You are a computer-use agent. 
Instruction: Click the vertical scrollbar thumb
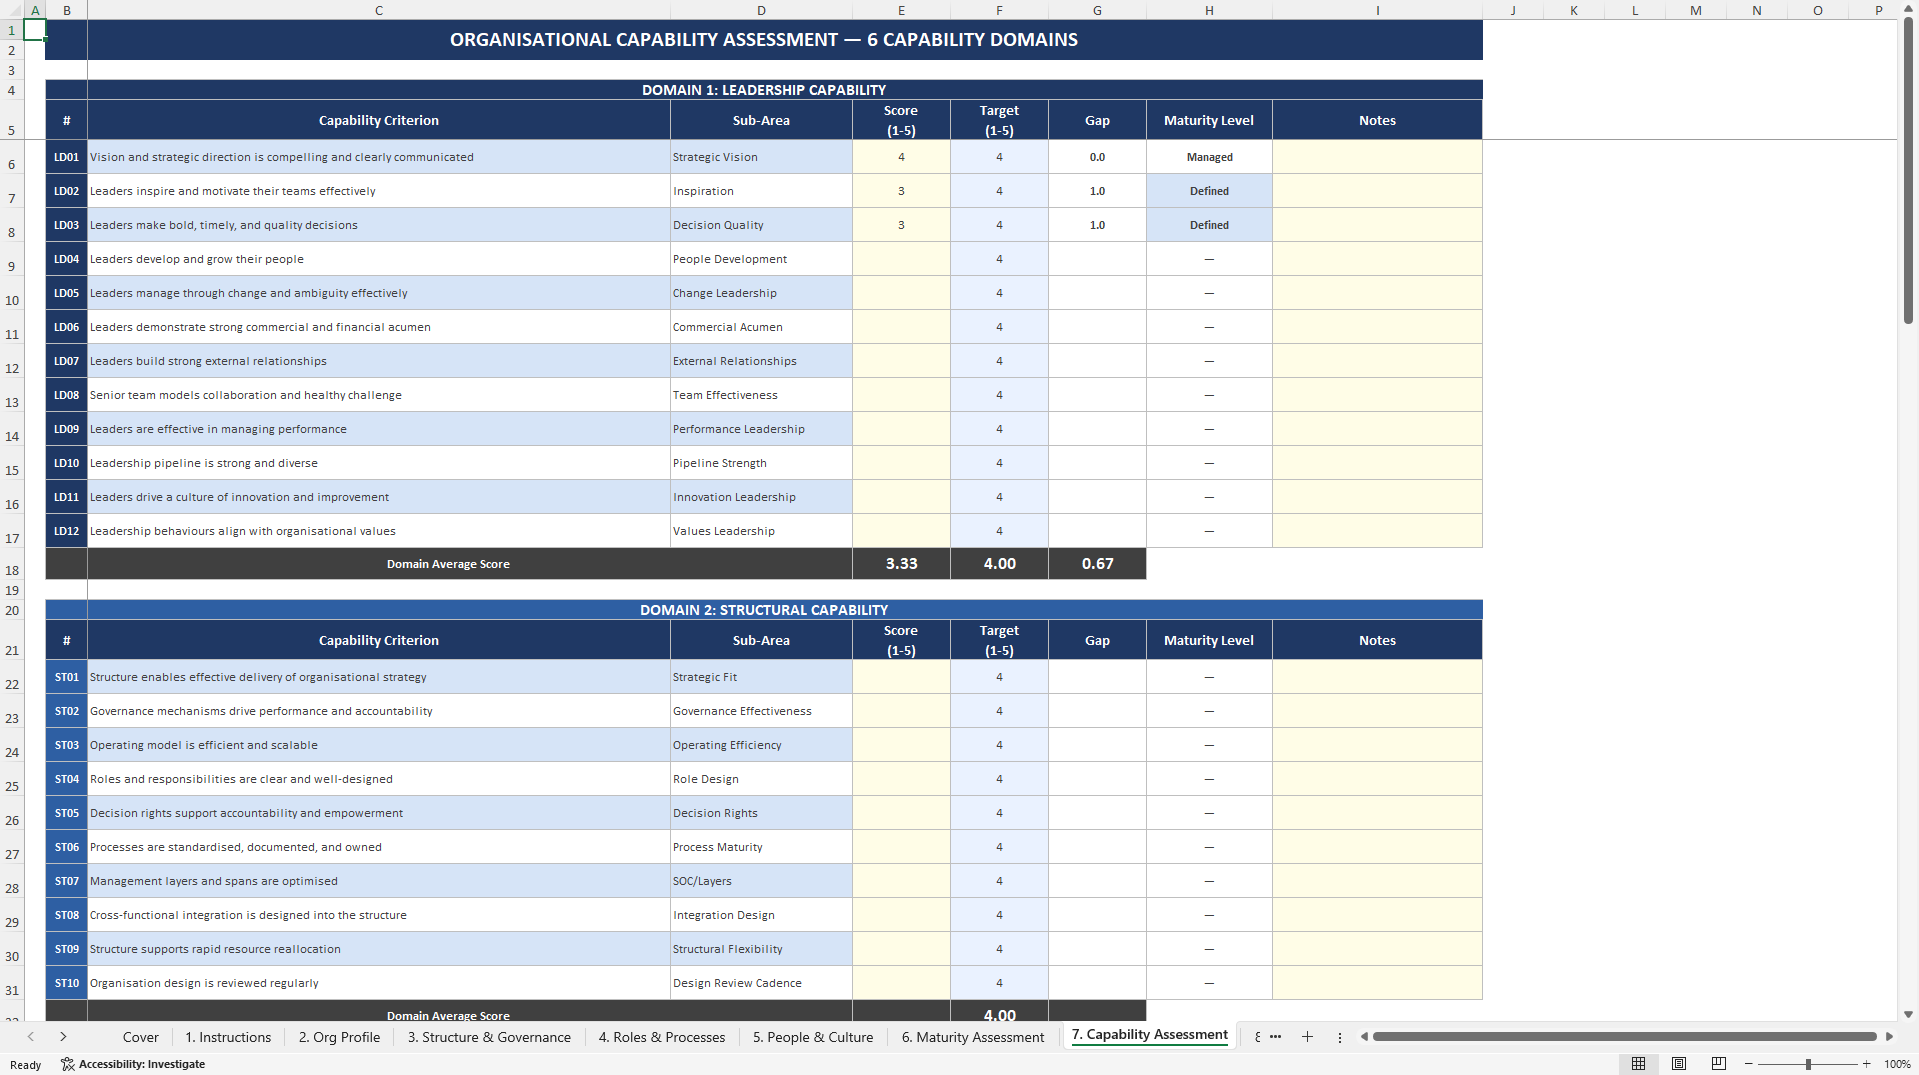tap(1908, 170)
